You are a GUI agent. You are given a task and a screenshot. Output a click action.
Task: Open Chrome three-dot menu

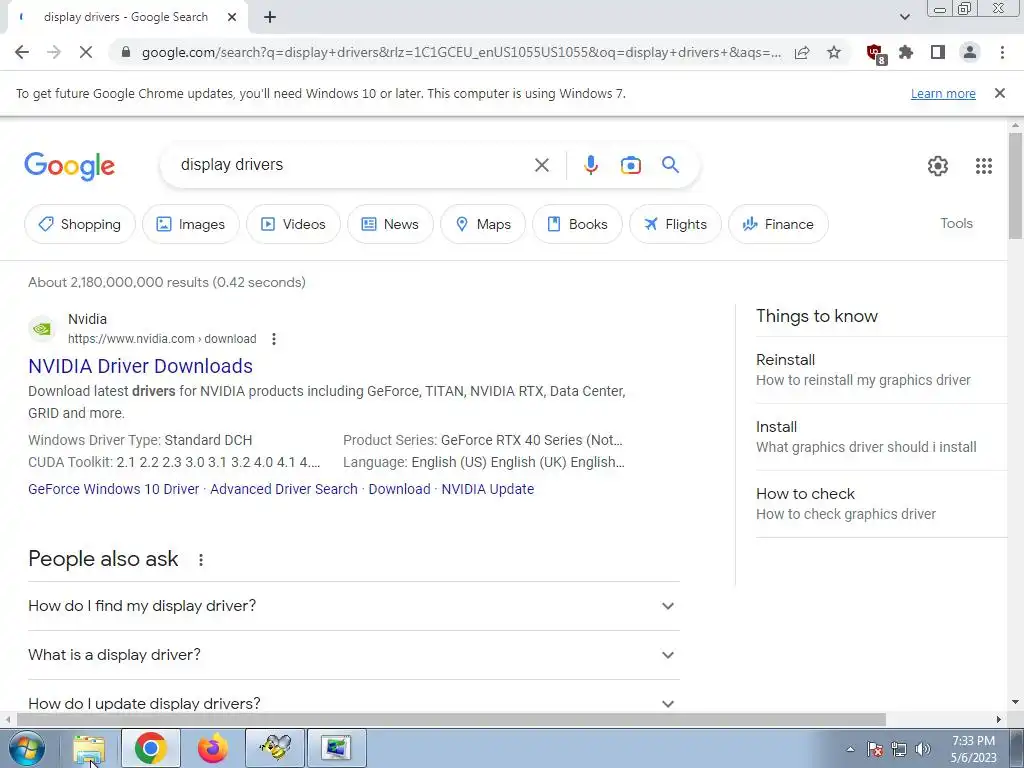(x=1002, y=52)
